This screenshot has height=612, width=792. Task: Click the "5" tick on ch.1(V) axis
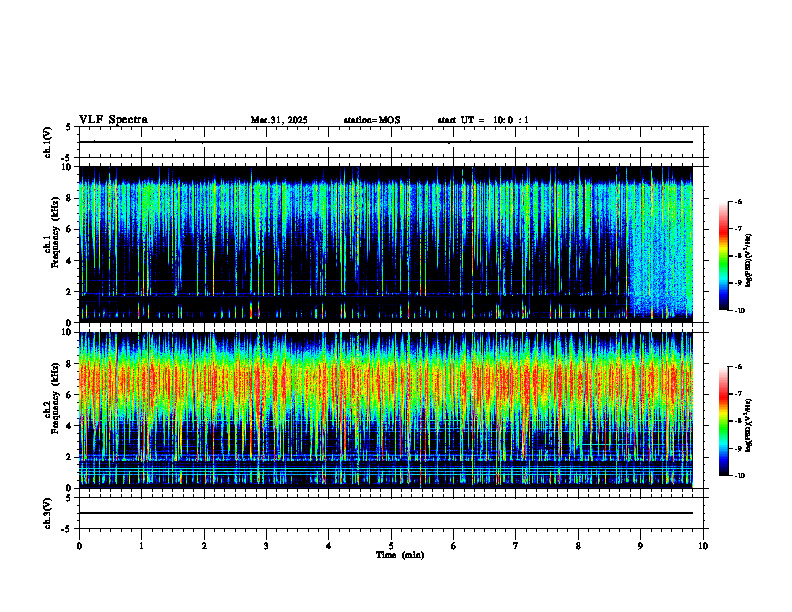[70, 127]
